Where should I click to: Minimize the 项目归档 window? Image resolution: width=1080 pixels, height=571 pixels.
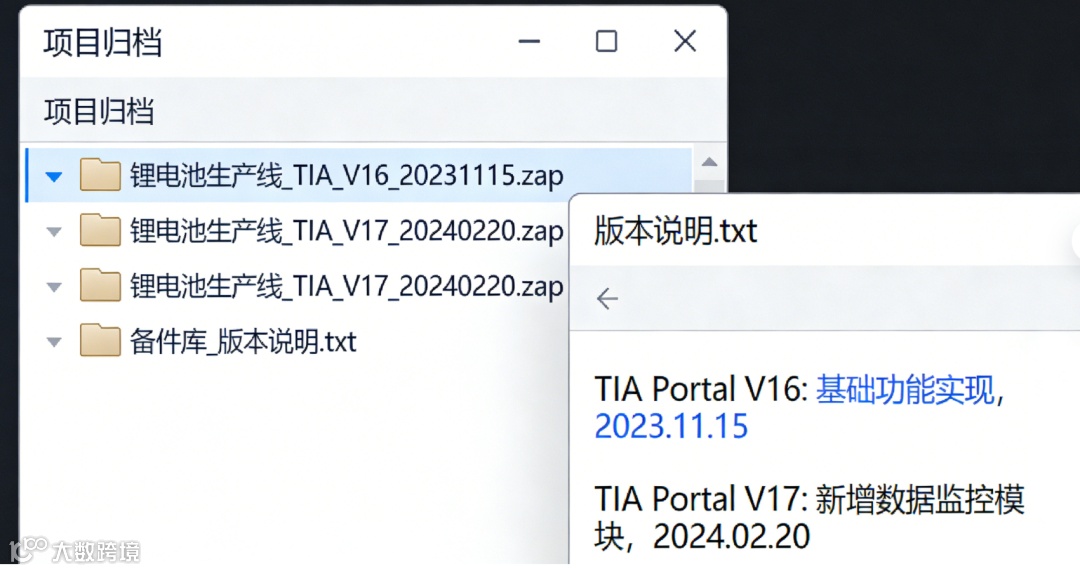(529, 41)
